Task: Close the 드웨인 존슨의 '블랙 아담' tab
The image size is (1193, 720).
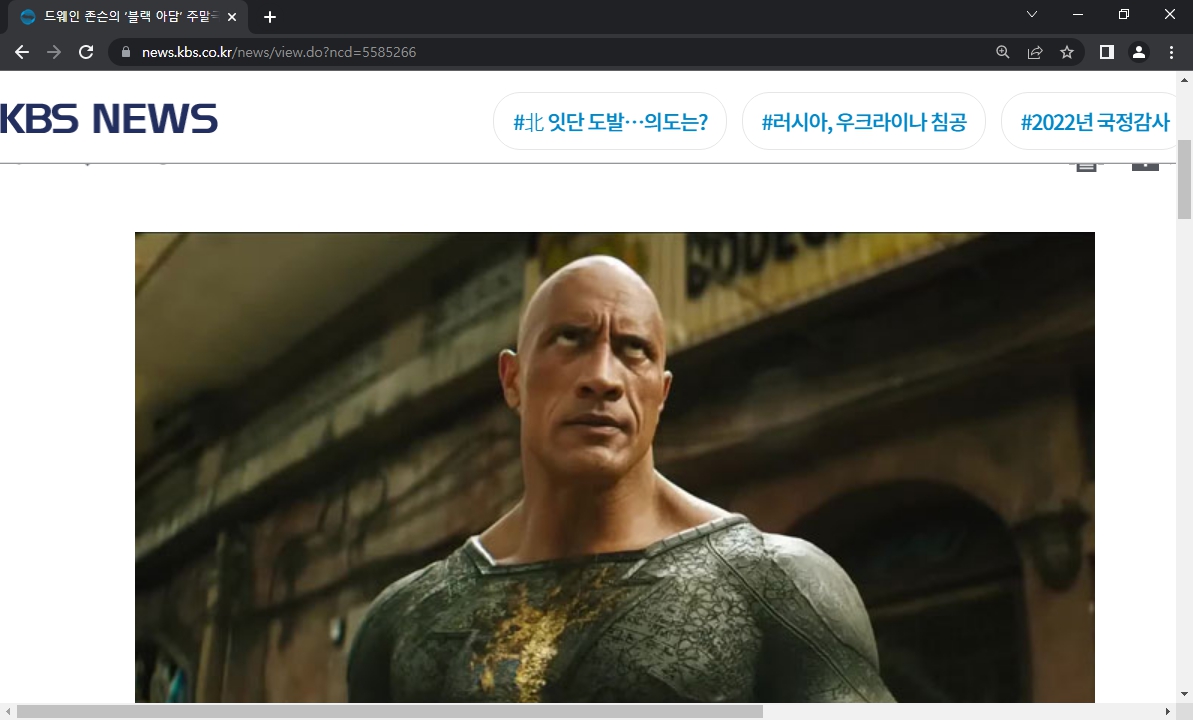Action: [x=232, y=17]
